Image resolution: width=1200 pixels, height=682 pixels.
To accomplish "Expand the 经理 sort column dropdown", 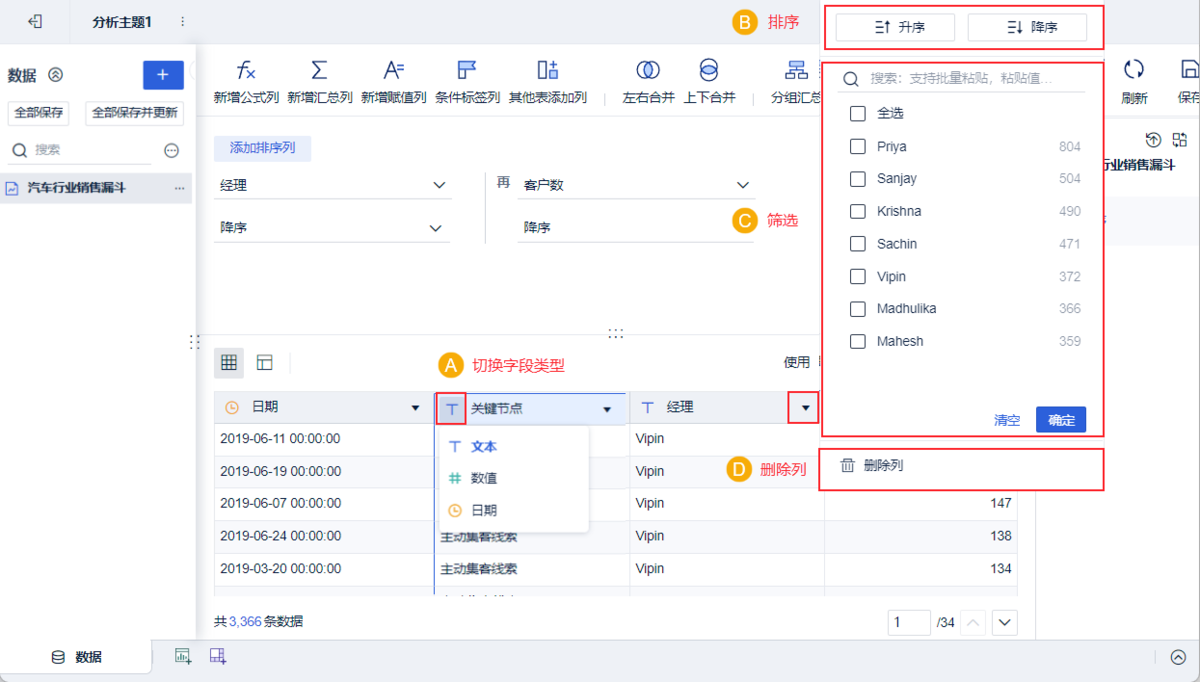I will pos(332,185).
